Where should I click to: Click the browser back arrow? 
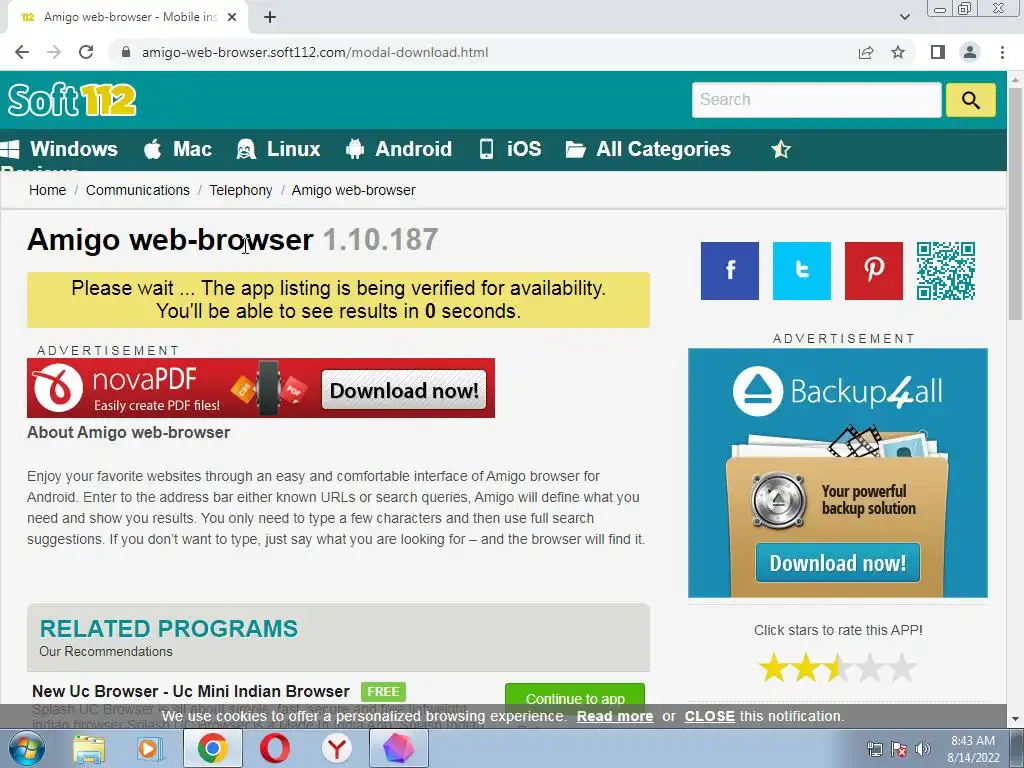tap(22, 52)
